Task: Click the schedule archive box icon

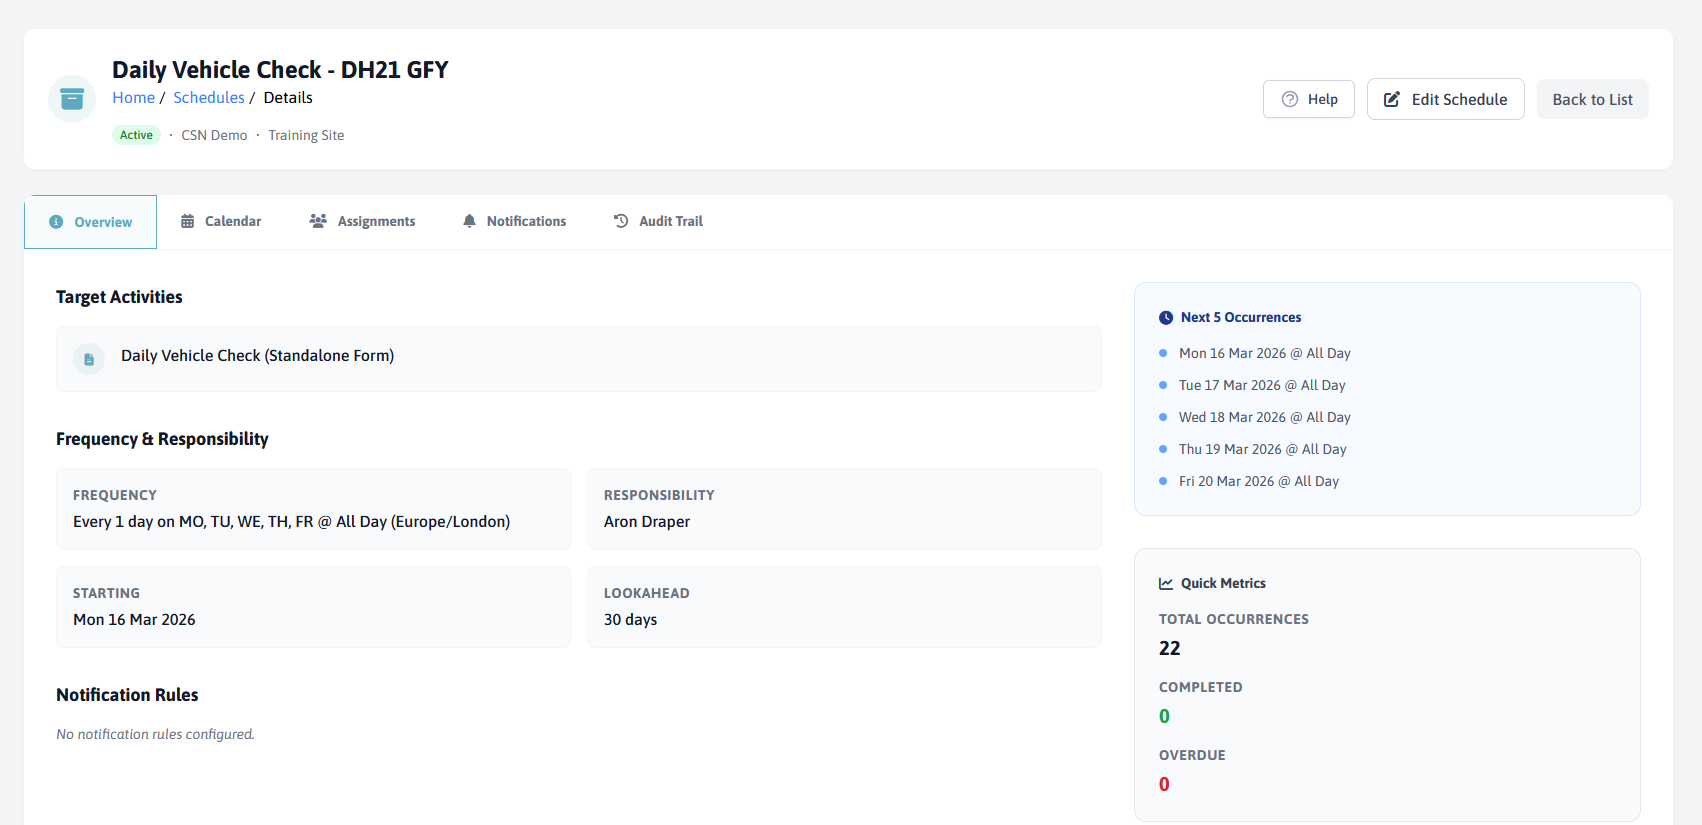Action: pyautogui.click(x=72, y=99)
